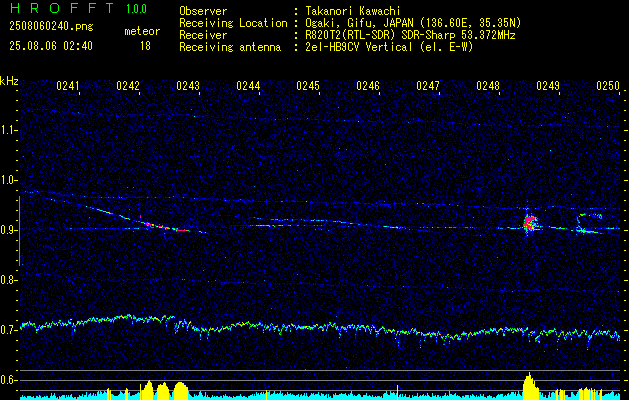The height and width of the screenshot is (400, 629).
Task: Click frequency axis label 0.7
Action: [x=8, y=330]
